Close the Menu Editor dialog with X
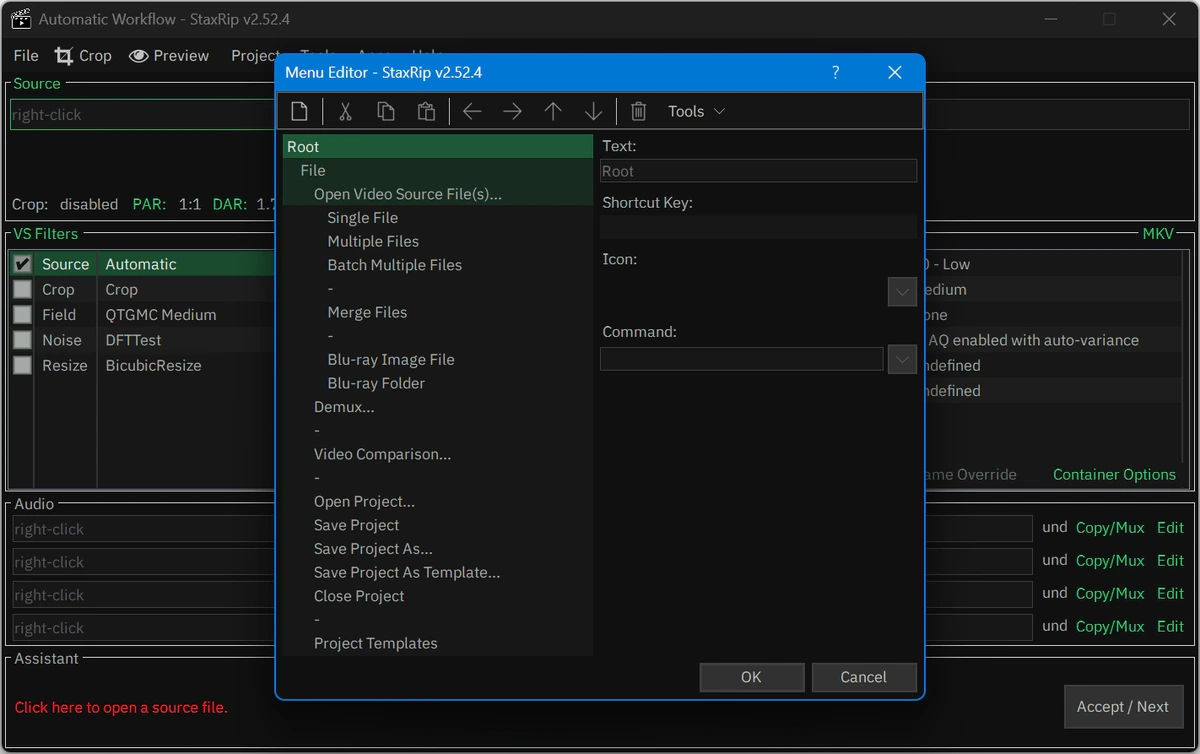This screenshot has height=754, width=1200. coord(894,72)
